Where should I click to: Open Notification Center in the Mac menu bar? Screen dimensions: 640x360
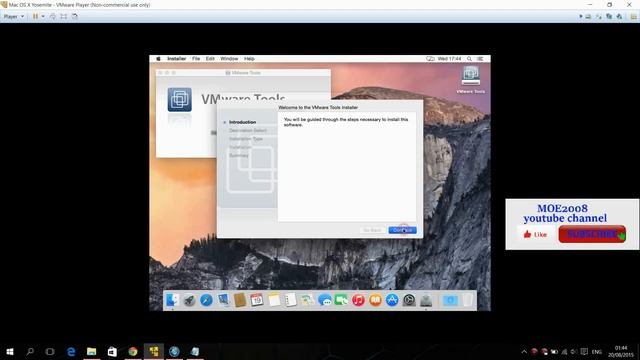(480, 59)
